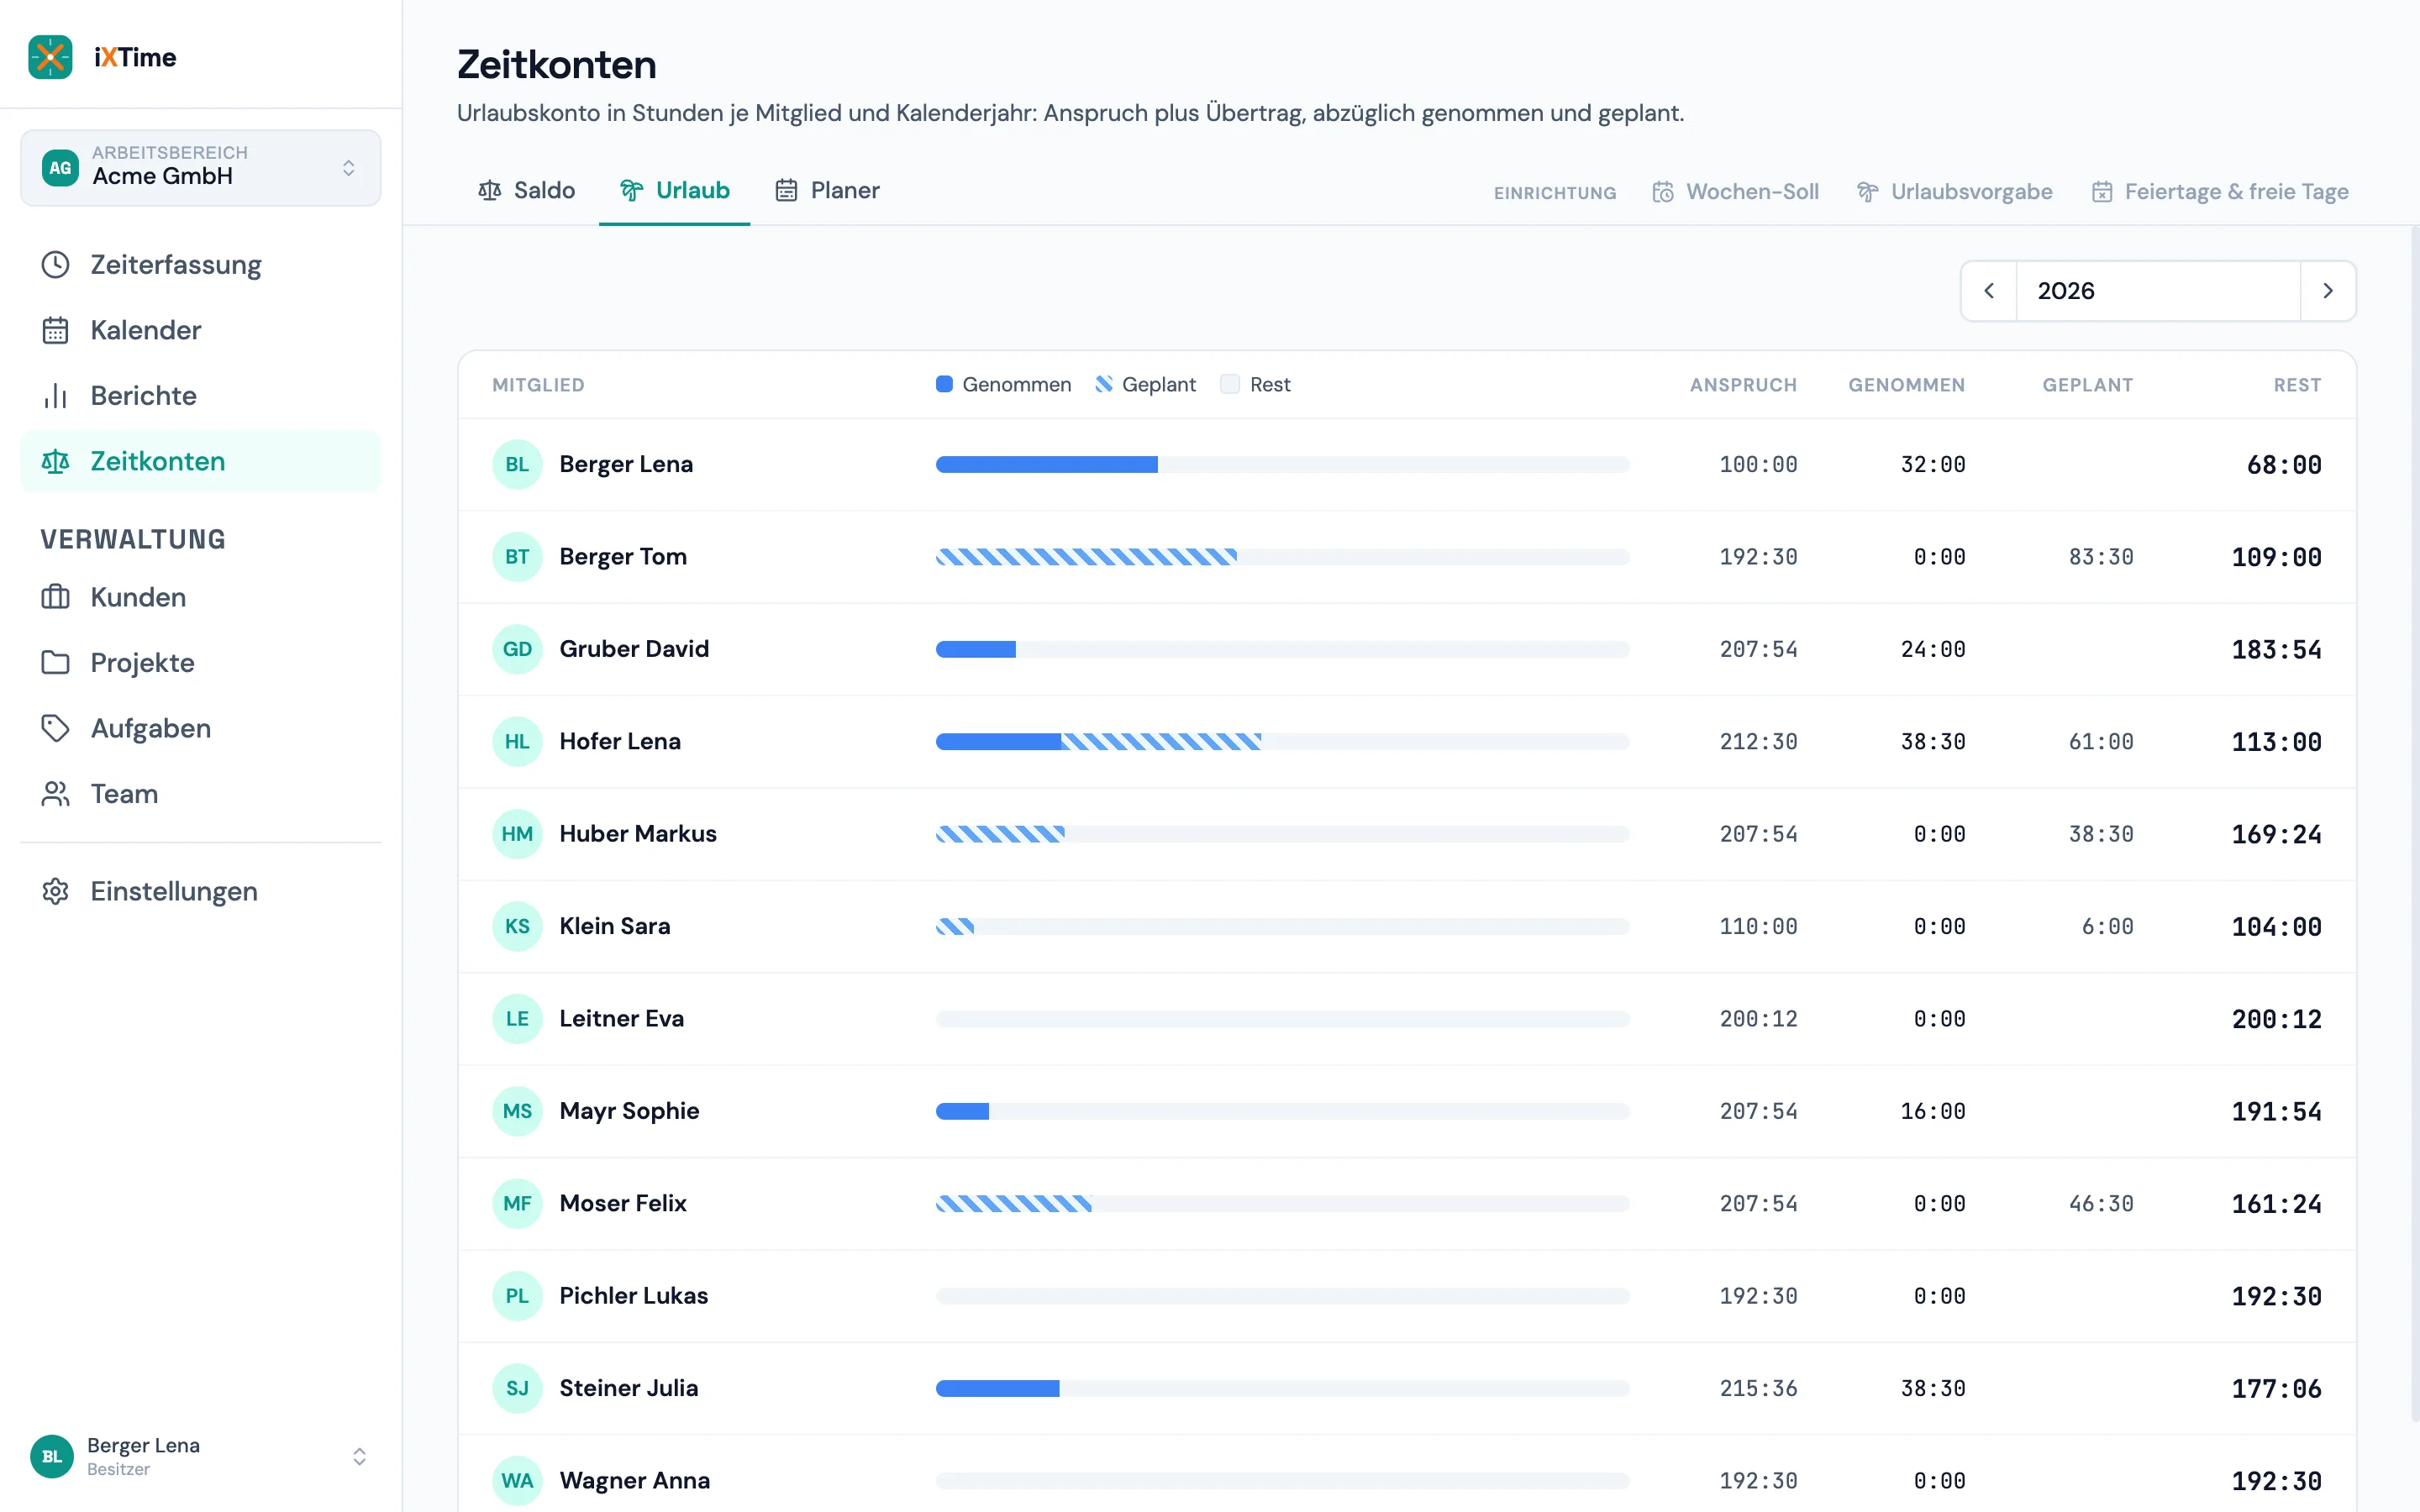Expand the Berger Lena user menu

tap(200, 1456)
